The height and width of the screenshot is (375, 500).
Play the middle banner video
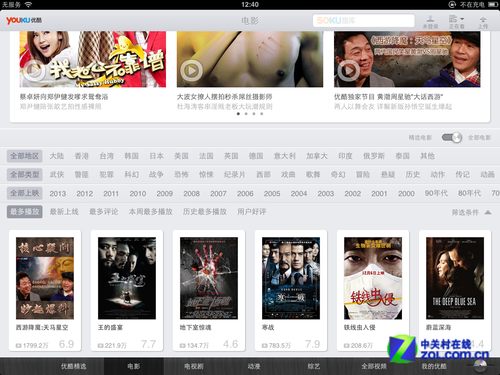tap(191, 71)
